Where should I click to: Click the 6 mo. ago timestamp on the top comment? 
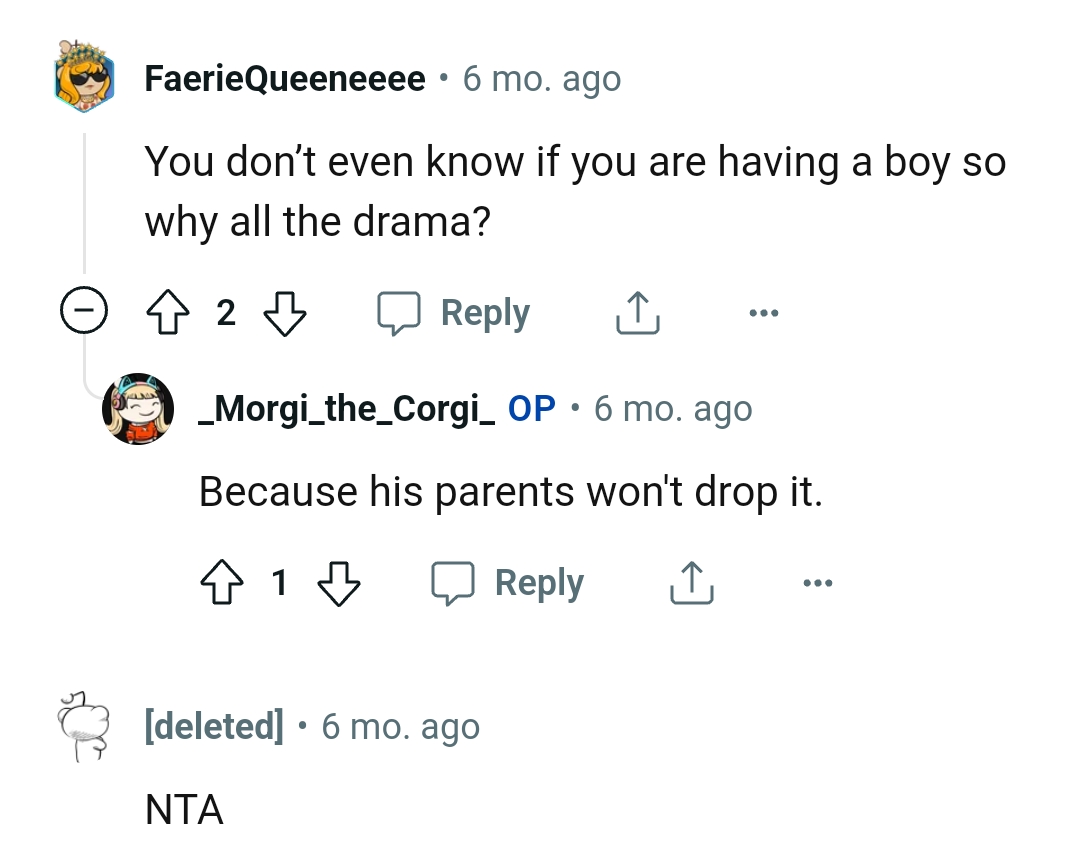(541, 78)
